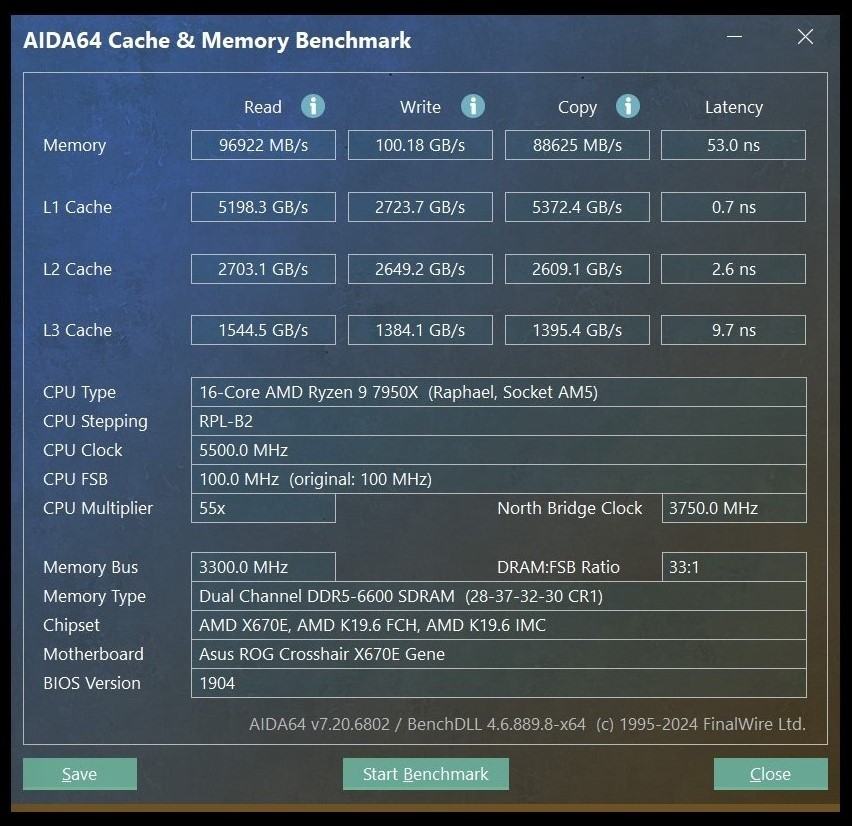Select L3 Cache Latency value 9.7 ns
Screen dimensions: 852x826
click(x=734, y=330)
